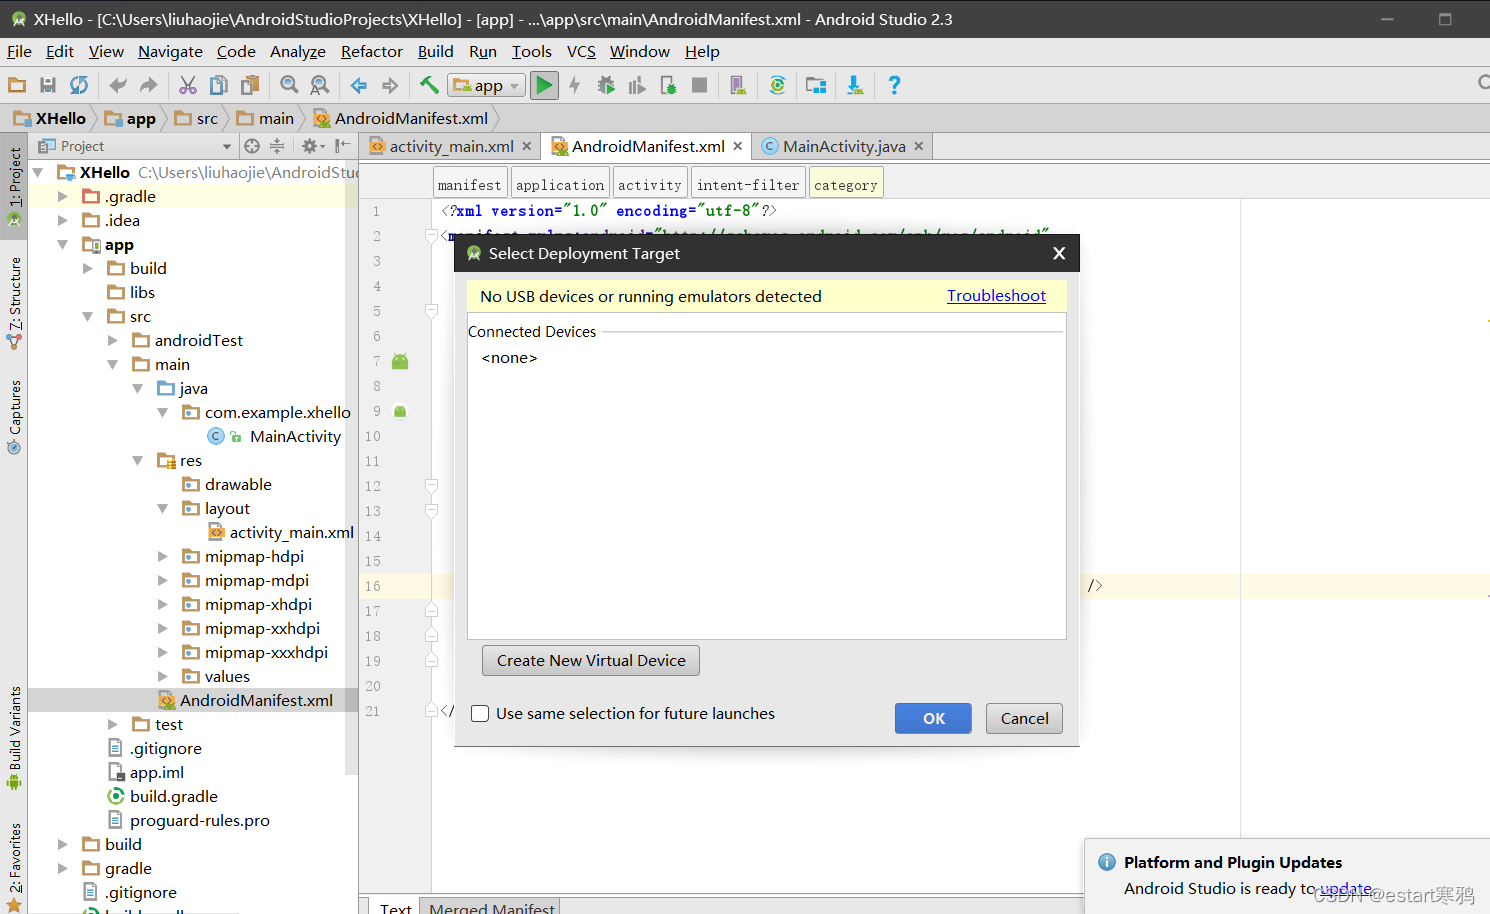
Task: Collapse the layout folder in project tree
Action: click(x=162, y=508)
